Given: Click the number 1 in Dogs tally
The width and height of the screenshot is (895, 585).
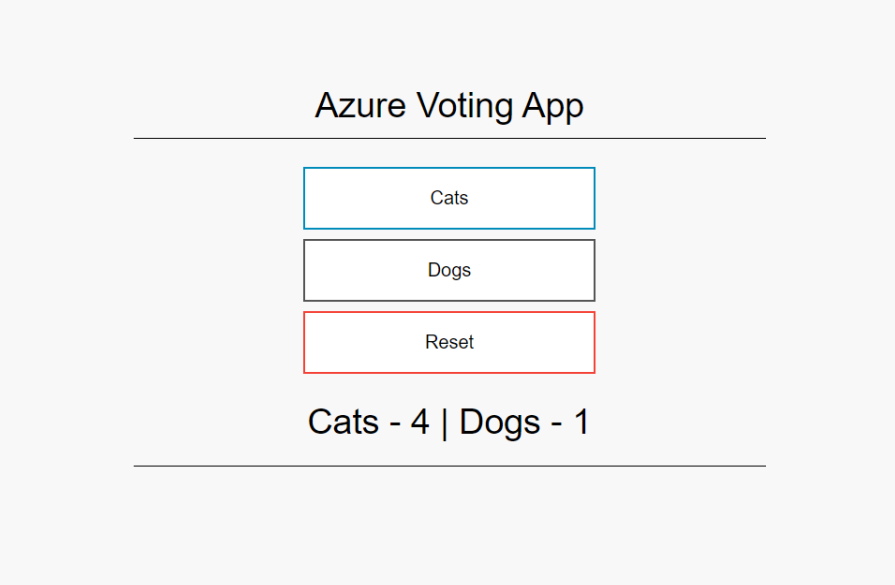Looking at the screenshot, I should click(581, 422).
